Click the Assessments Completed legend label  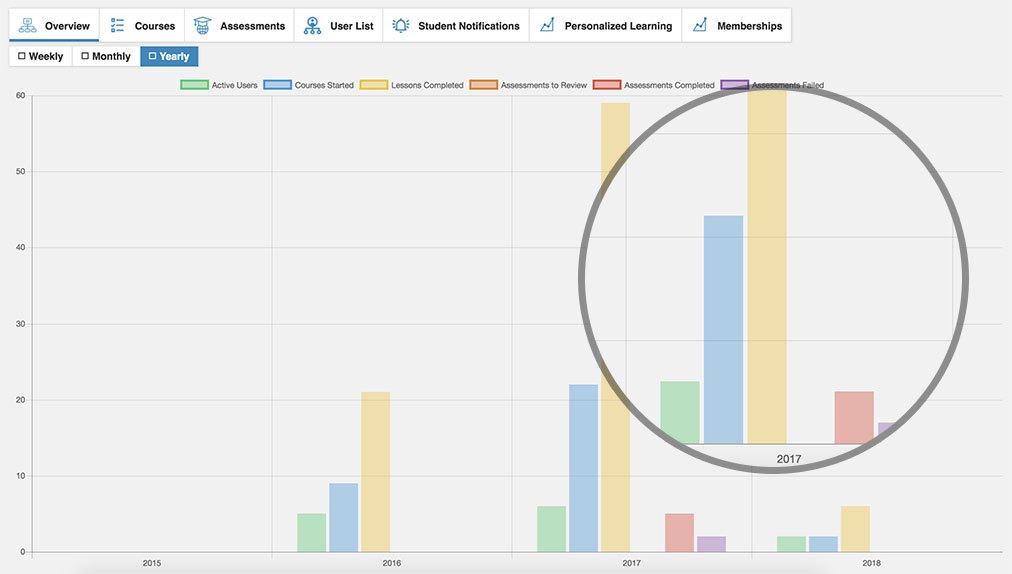point(669,85)
